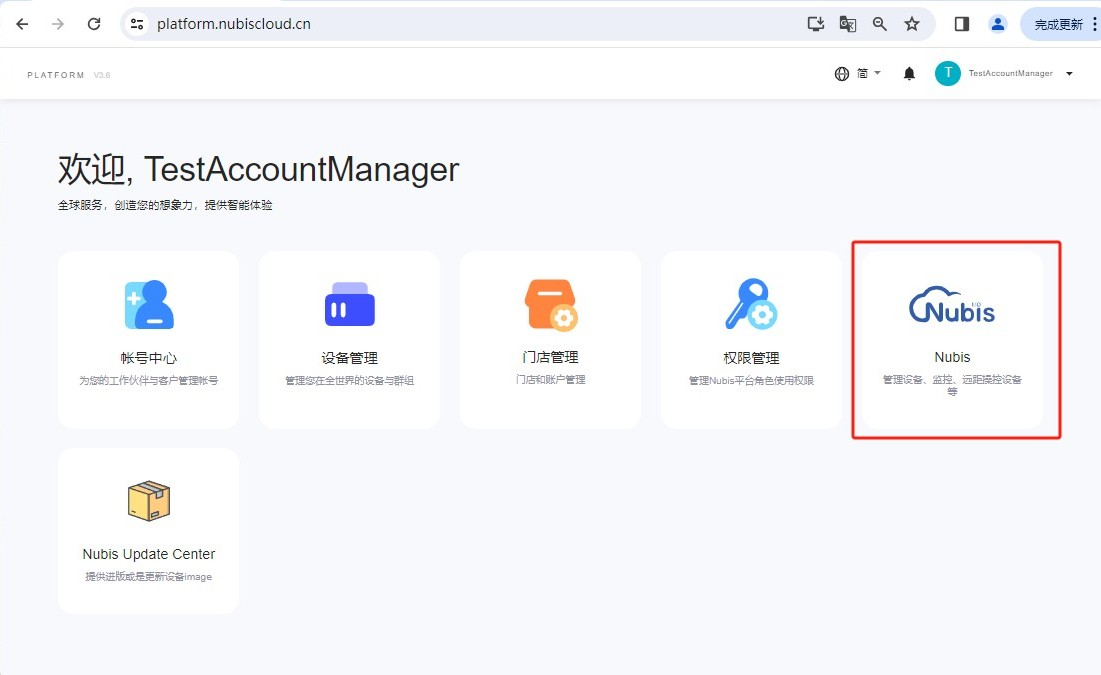Click the address bar URL platform.nubiscloud.cn
1101x675 pixels.
(x=234, y=24)
